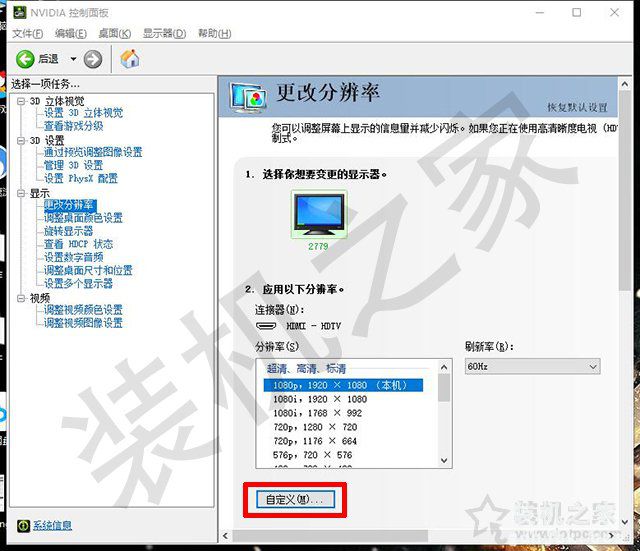Image resolution: width=640 pixels, height=551 pixels.
Task: Open 查看 HDCP 状态 task
Action: (x=78, y=244)
